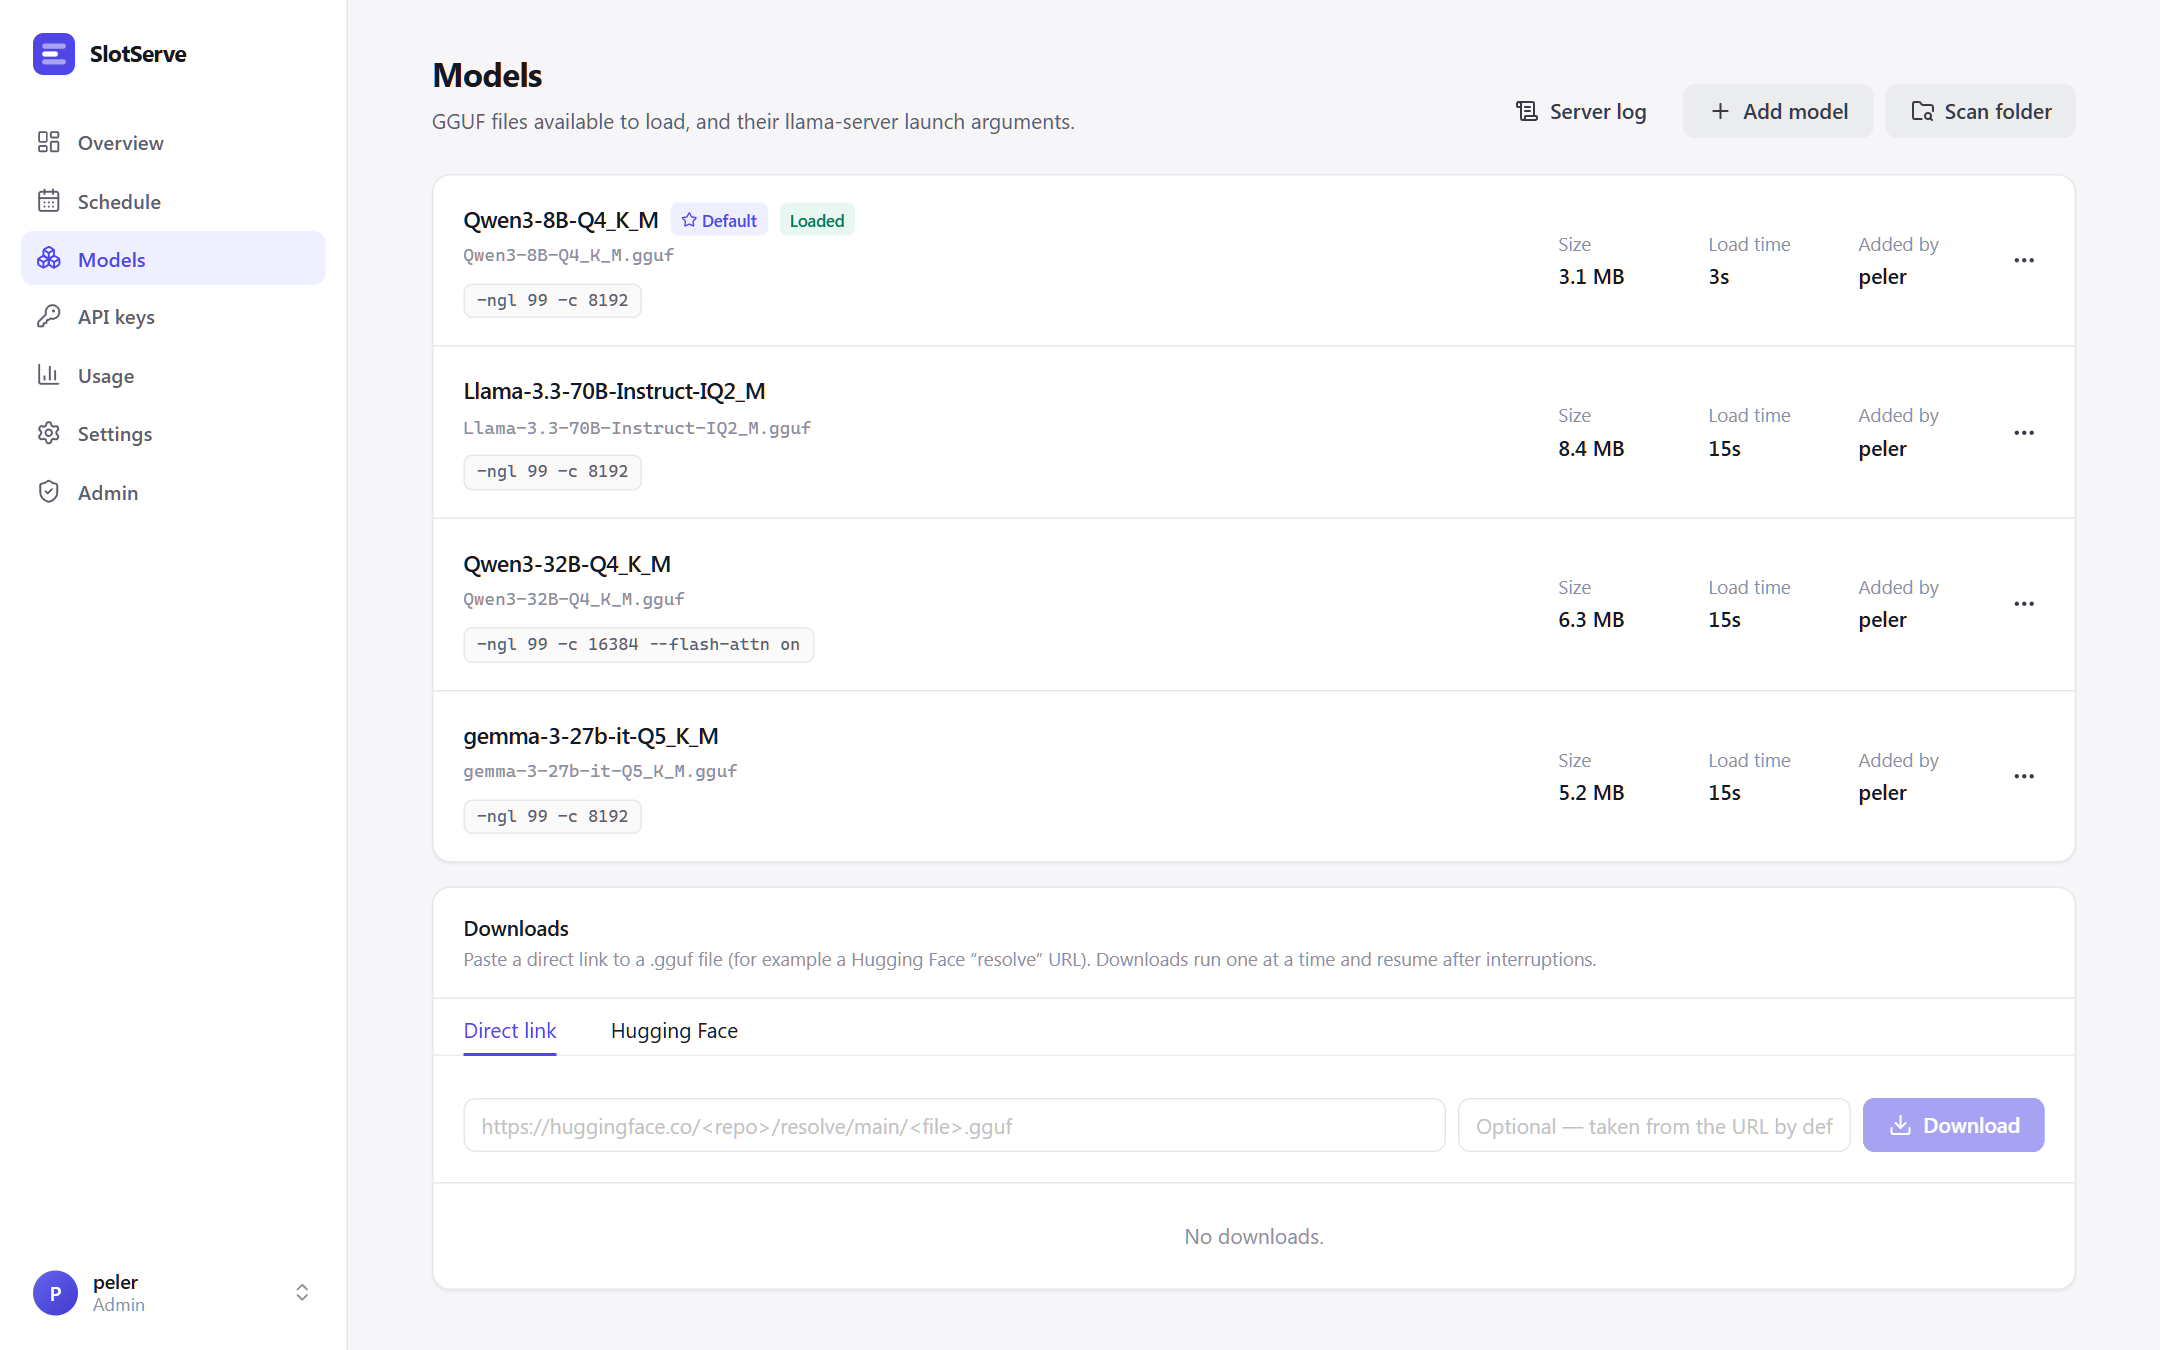
Task: Open the API keys page
Action: point(173,317)
